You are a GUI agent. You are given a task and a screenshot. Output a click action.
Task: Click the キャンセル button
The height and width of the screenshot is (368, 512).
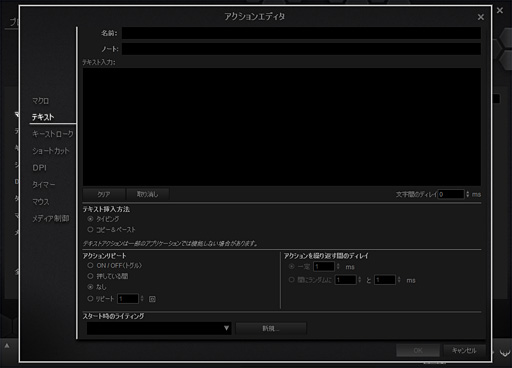(464, 350)
